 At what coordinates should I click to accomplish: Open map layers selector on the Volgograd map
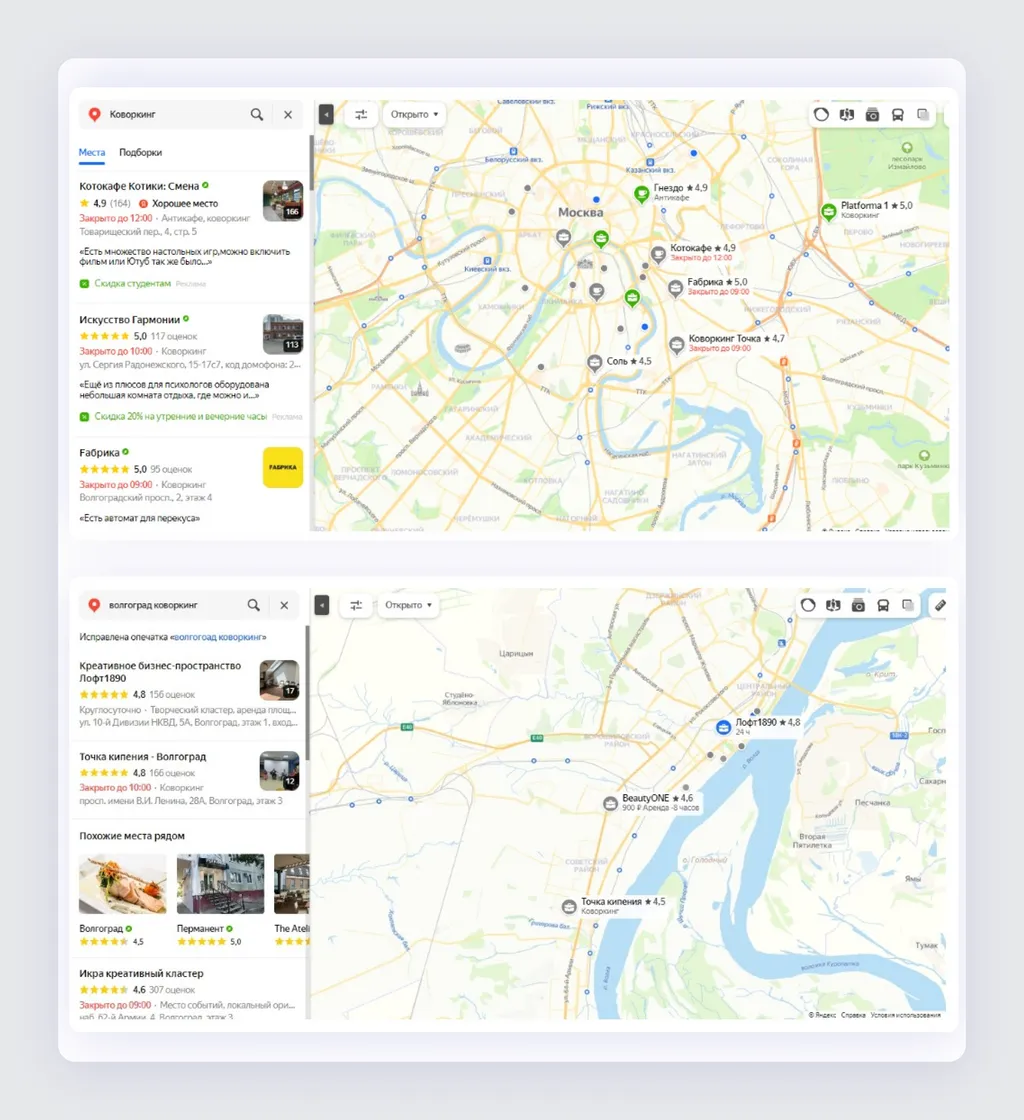(x=908, y=605)
